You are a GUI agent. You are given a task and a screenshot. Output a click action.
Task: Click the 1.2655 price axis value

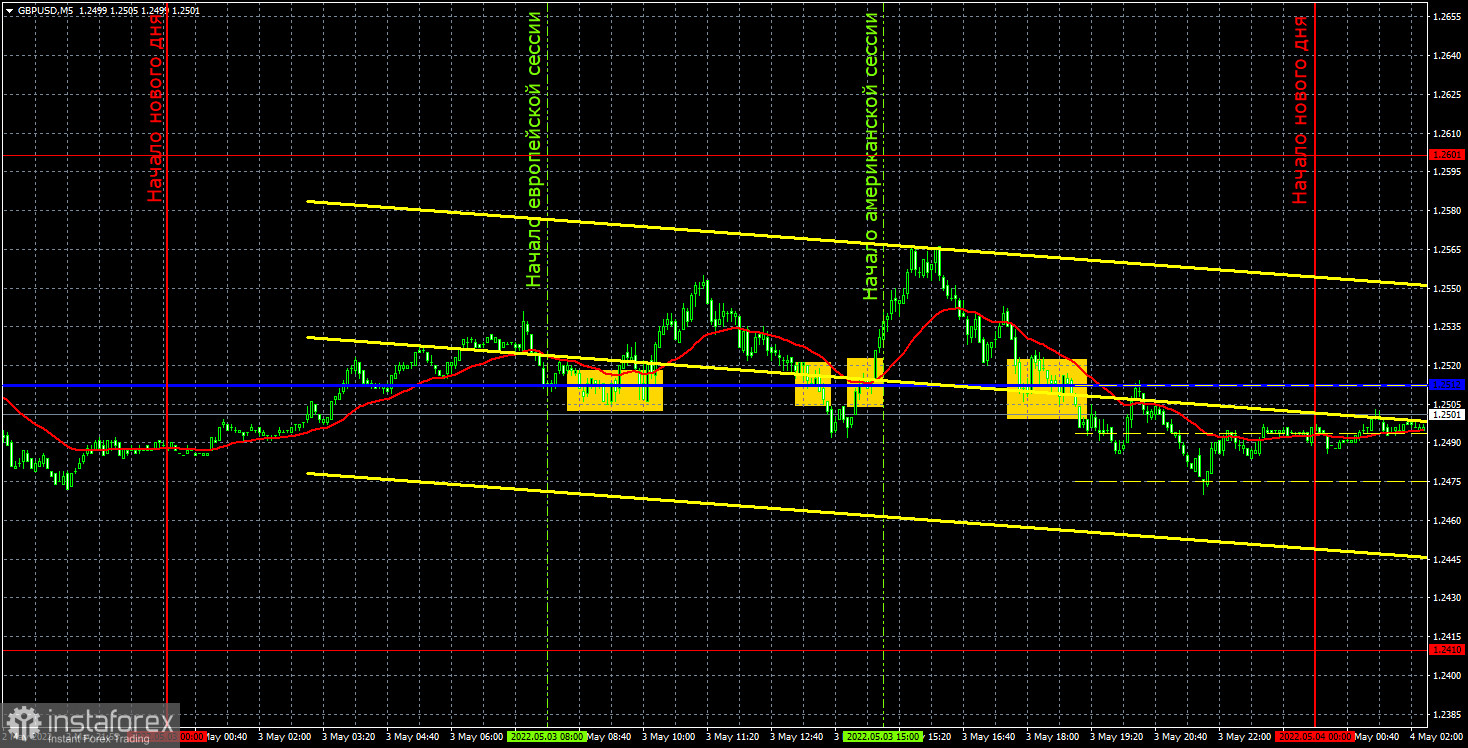pos(1449,17)
